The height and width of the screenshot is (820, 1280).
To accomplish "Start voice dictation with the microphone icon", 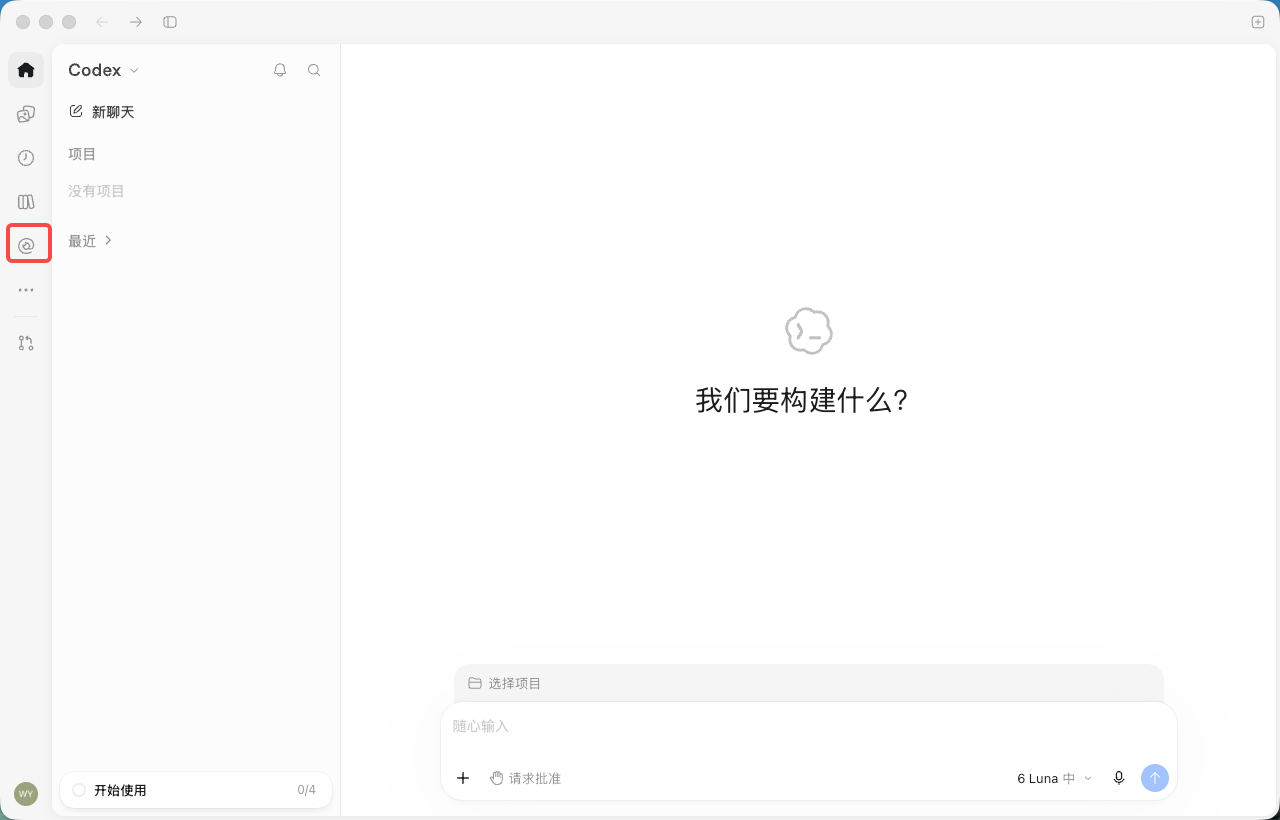I will point(1119,778).
